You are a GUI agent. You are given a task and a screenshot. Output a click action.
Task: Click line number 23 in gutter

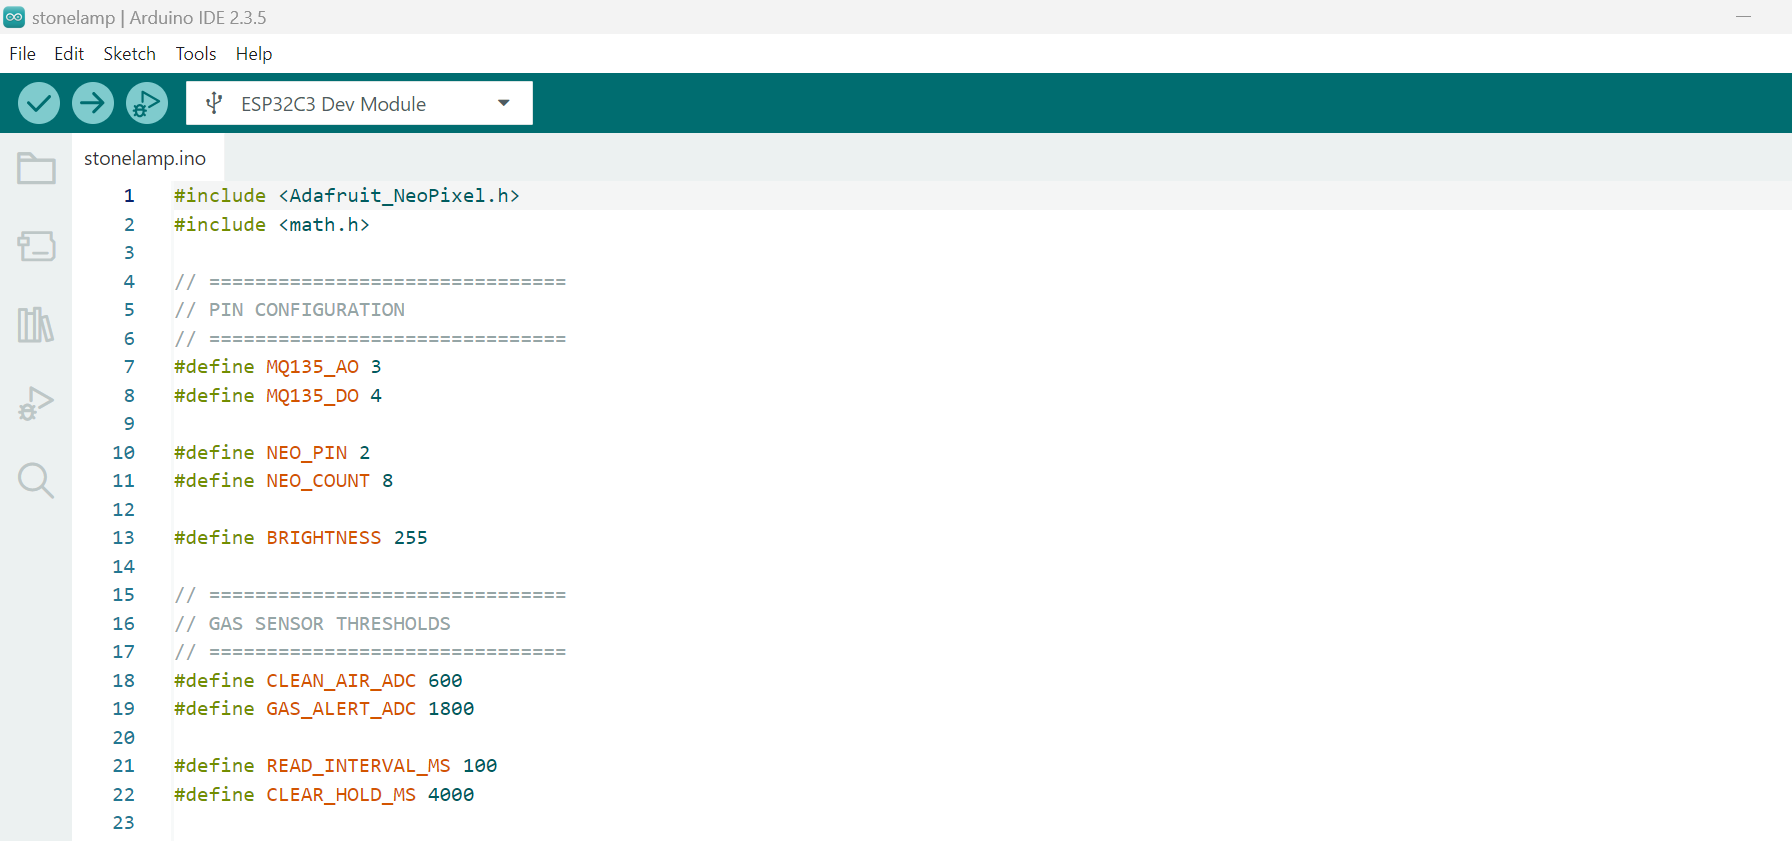click(x=123, y=823)
